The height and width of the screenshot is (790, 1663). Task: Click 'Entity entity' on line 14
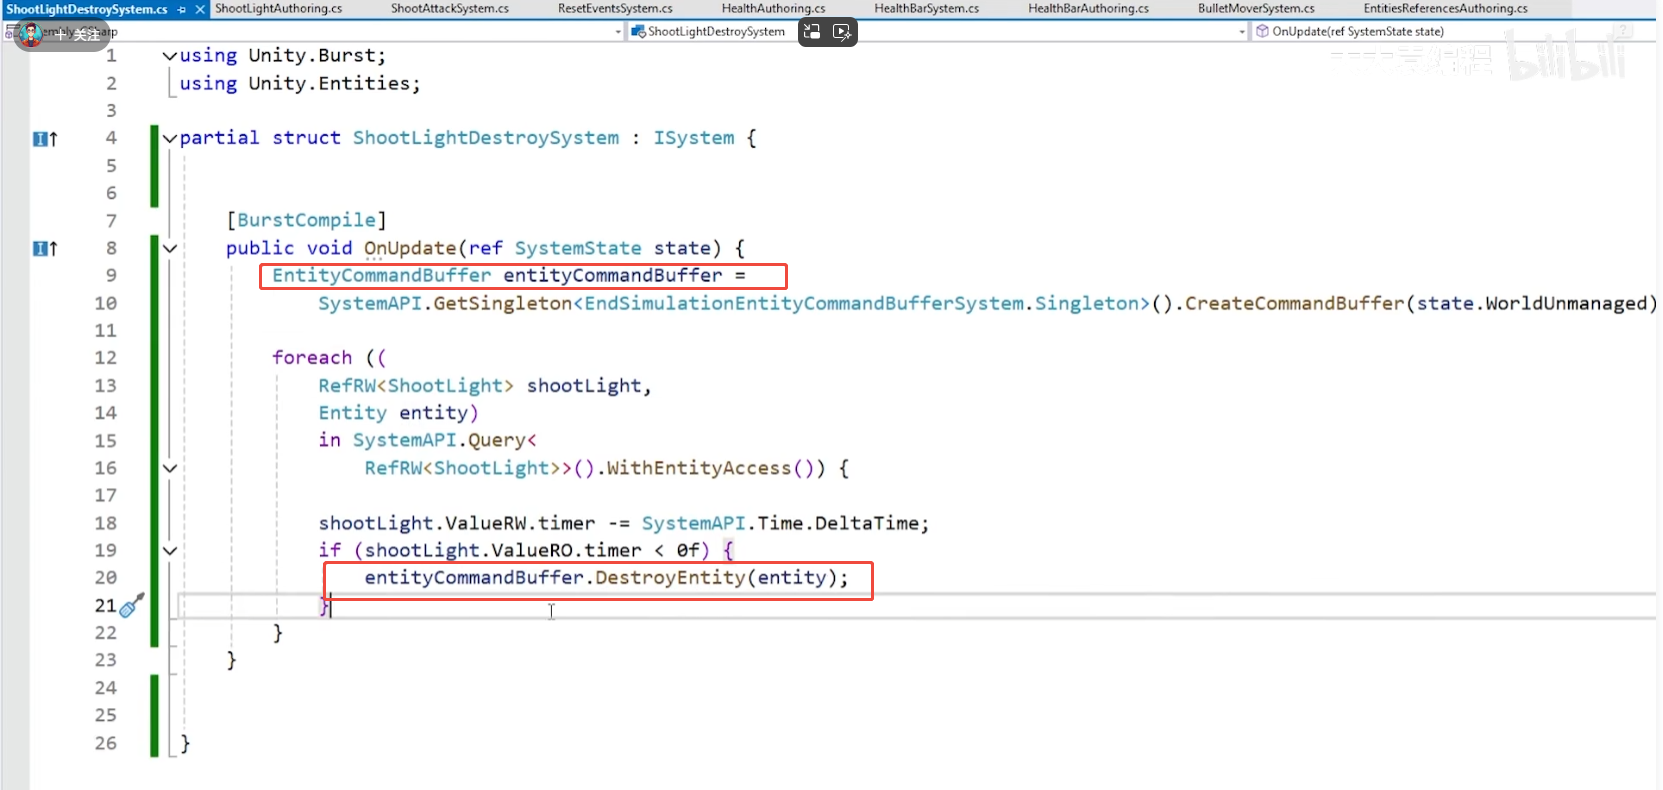tap(393, 413)
